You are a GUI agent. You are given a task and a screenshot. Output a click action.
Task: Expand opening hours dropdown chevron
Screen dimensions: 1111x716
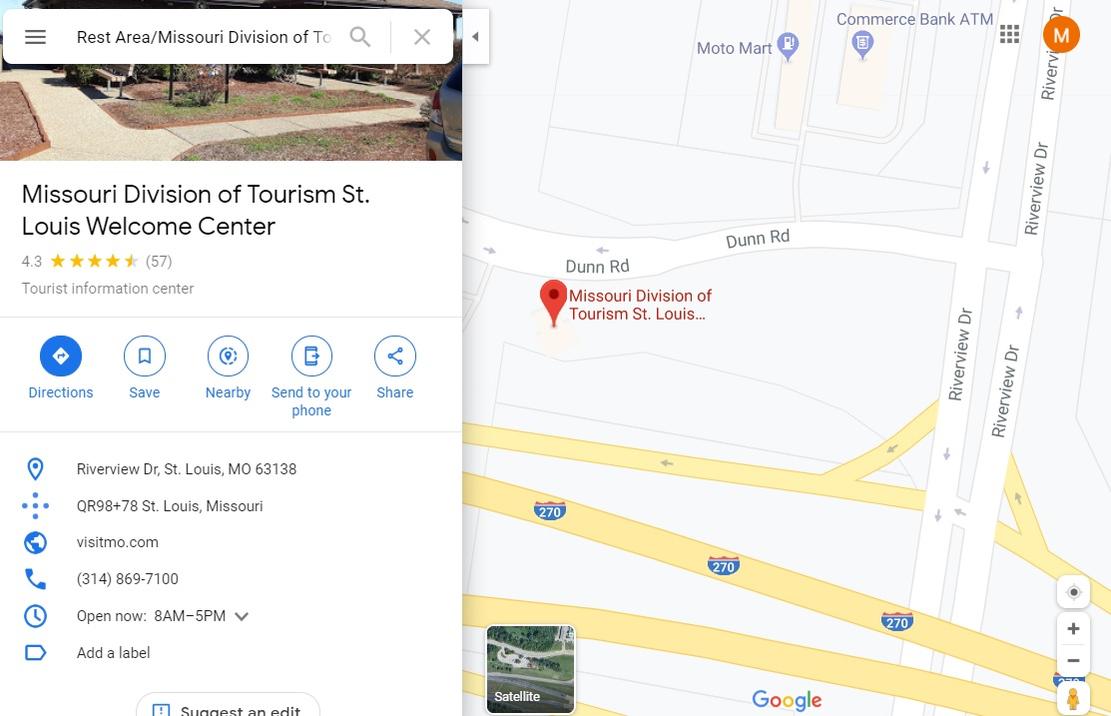pyautogui.click(x=242, y=616)
